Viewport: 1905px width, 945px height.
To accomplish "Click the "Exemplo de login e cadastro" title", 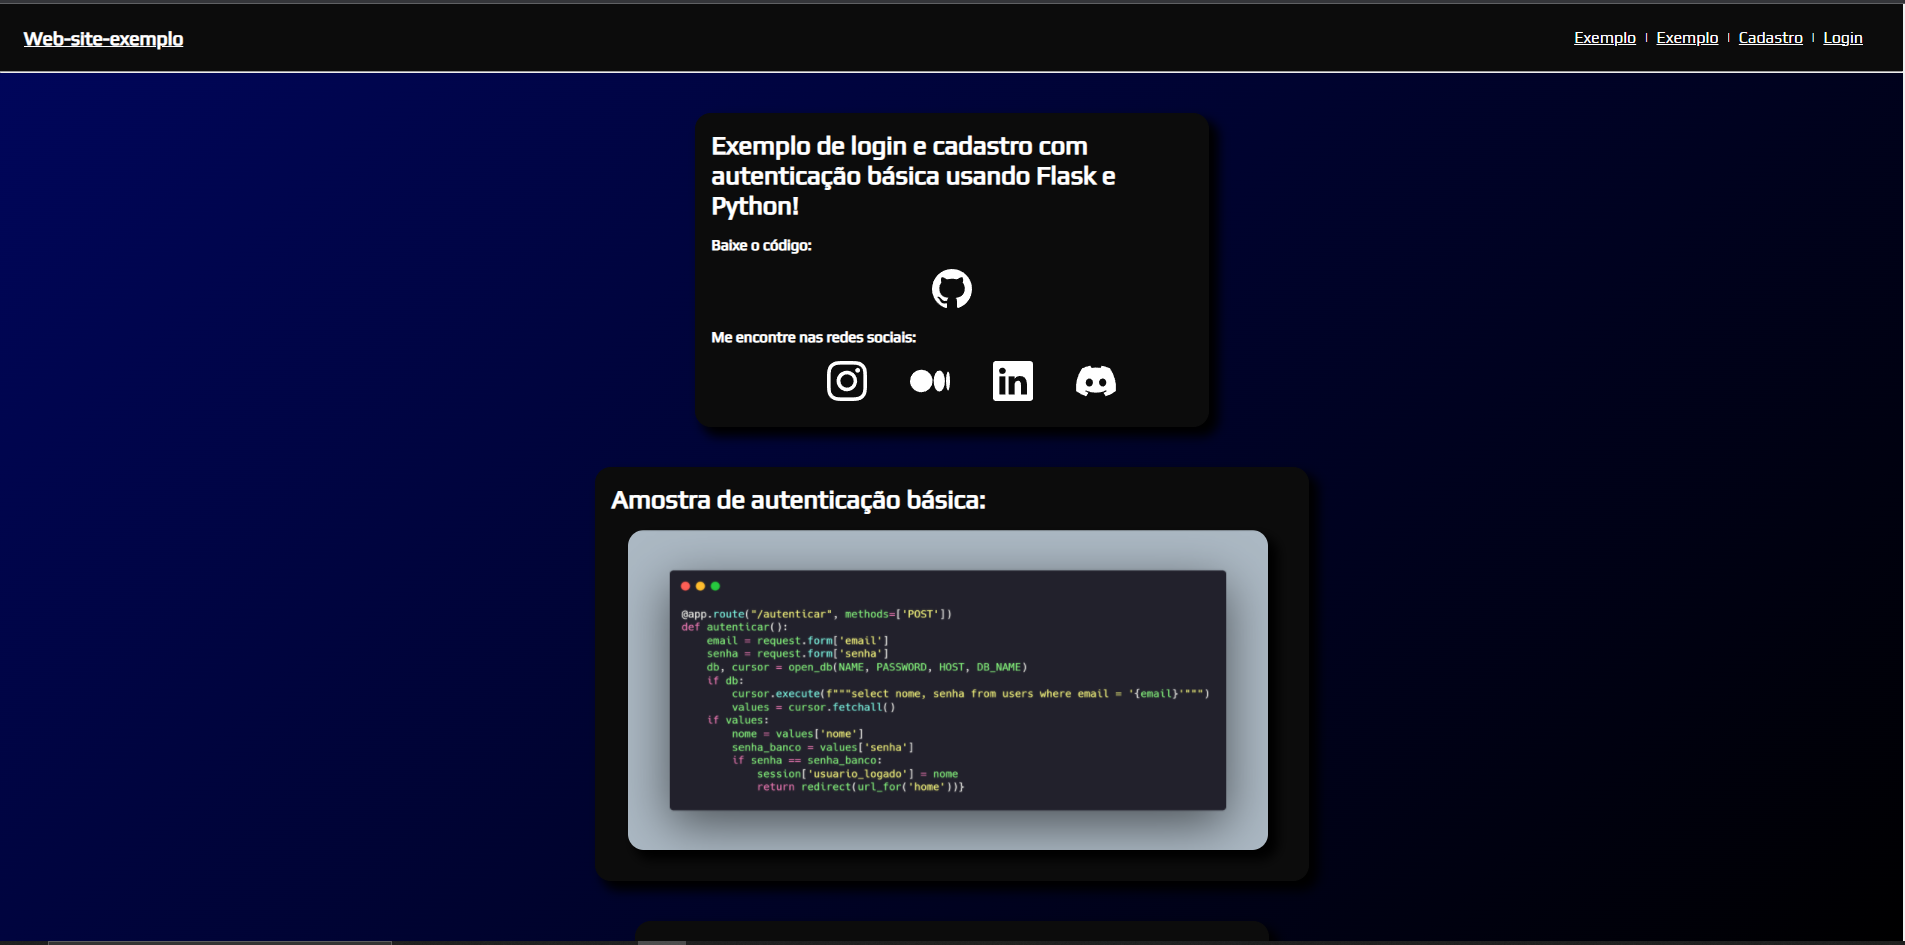I will point(912,176).
